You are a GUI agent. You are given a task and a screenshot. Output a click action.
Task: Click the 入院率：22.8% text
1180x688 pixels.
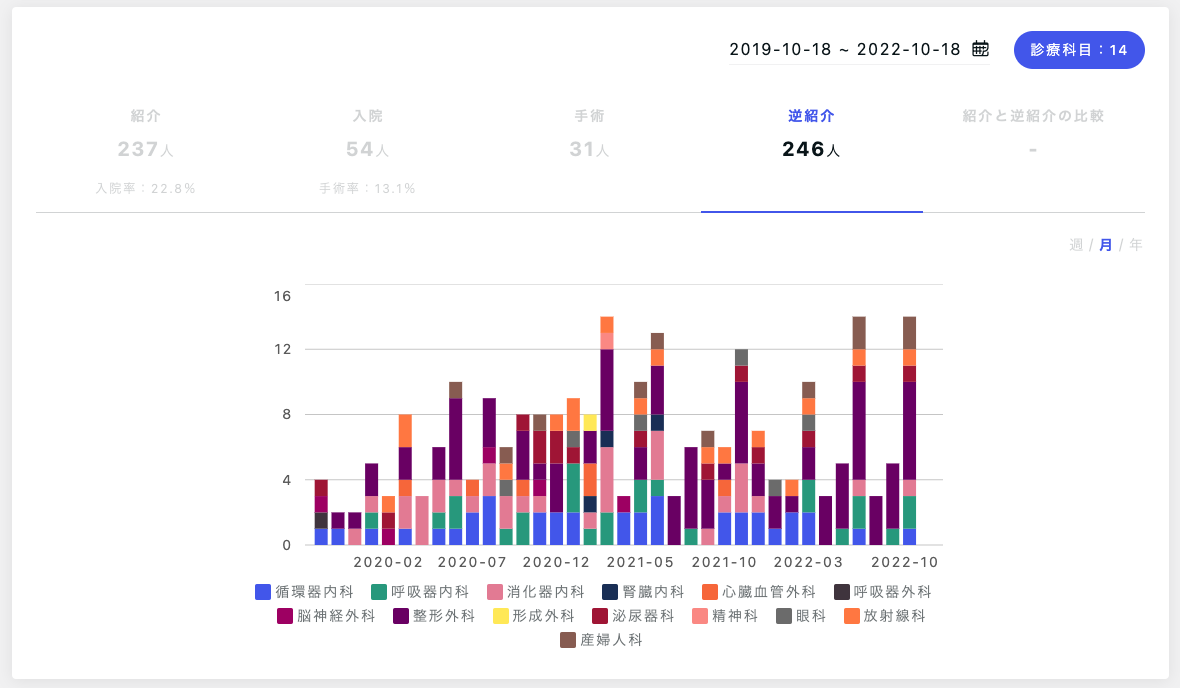tap(145, 188)
